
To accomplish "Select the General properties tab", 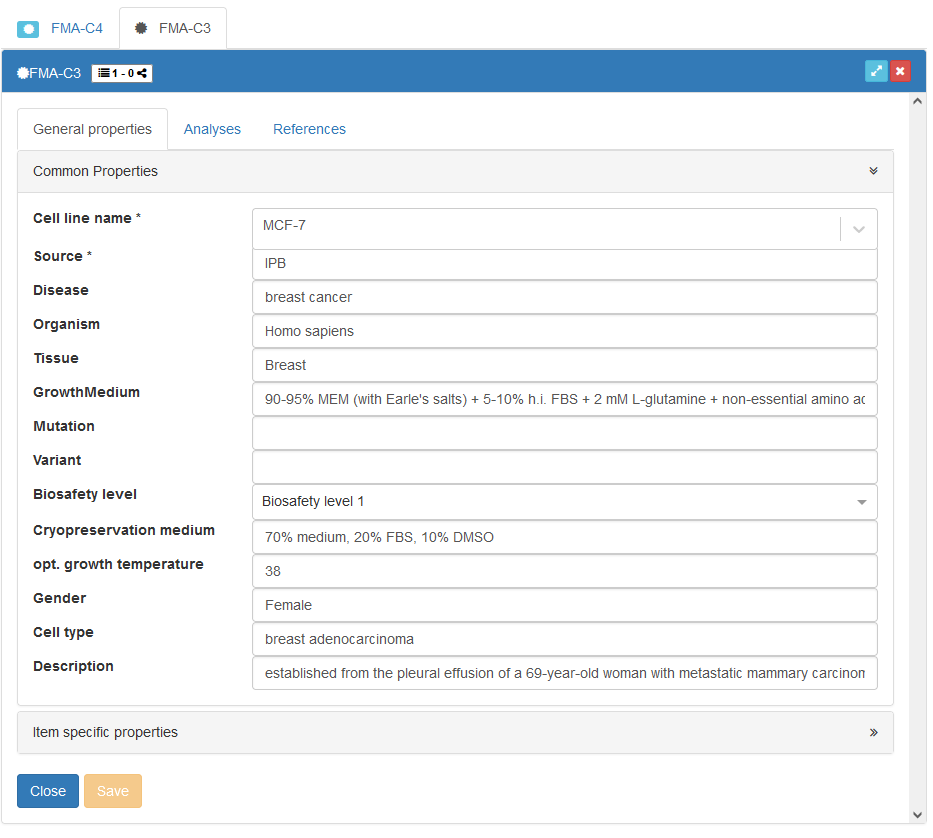I will tap(92, 129).
